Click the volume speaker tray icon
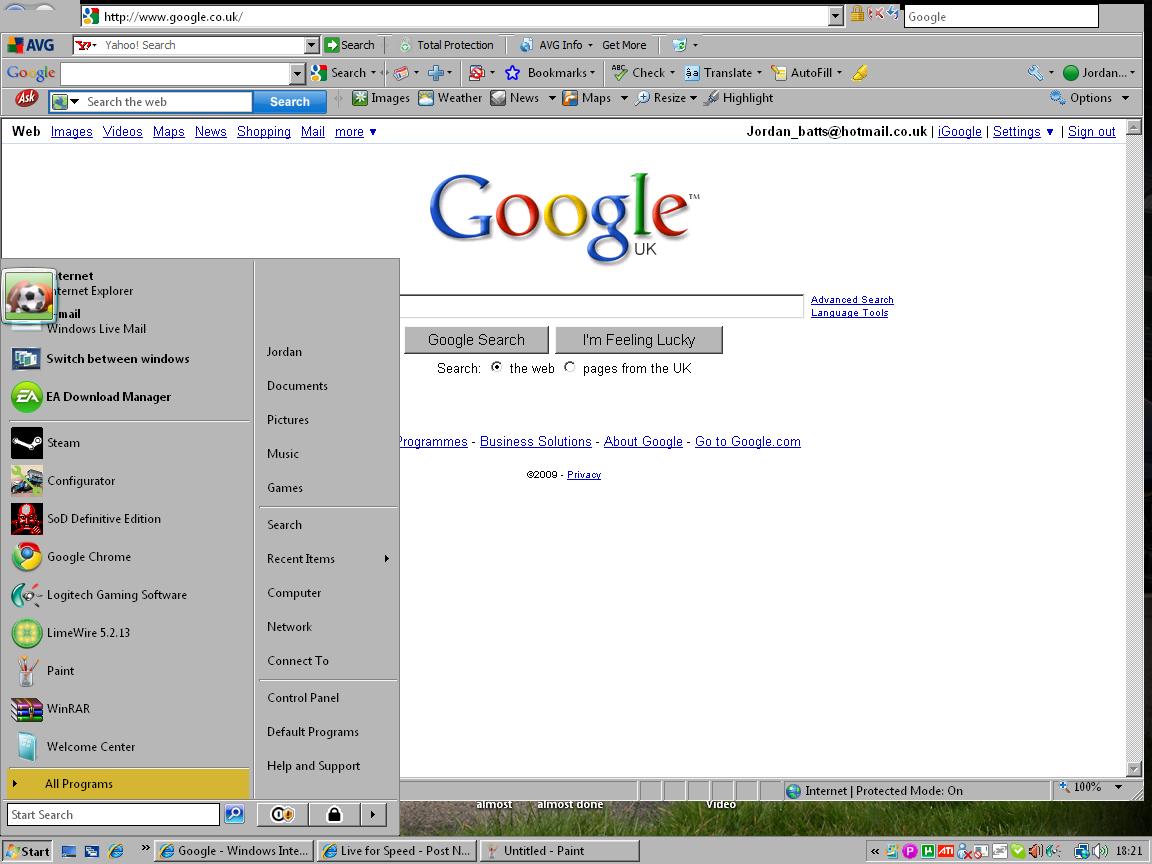Image resolution: width=1152 pixels, height=864 pixels. (x=1100, y=852)
